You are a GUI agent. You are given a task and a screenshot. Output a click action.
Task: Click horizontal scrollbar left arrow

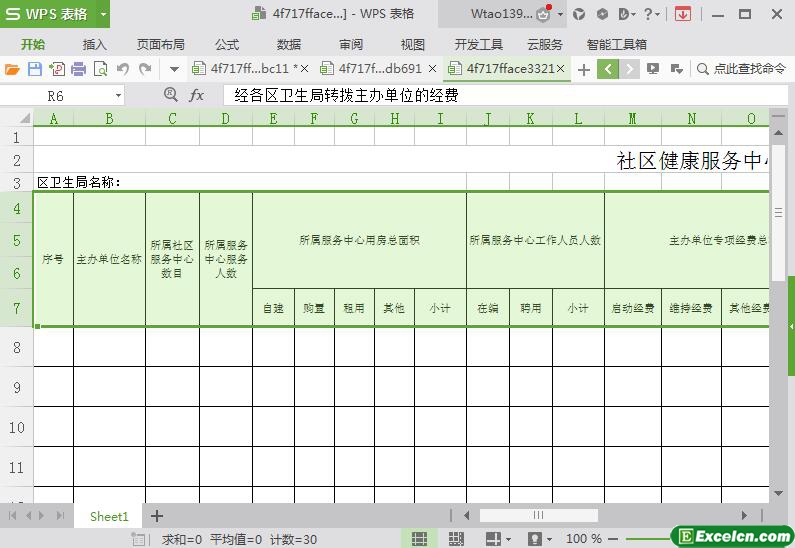click(x=466, y=516)
